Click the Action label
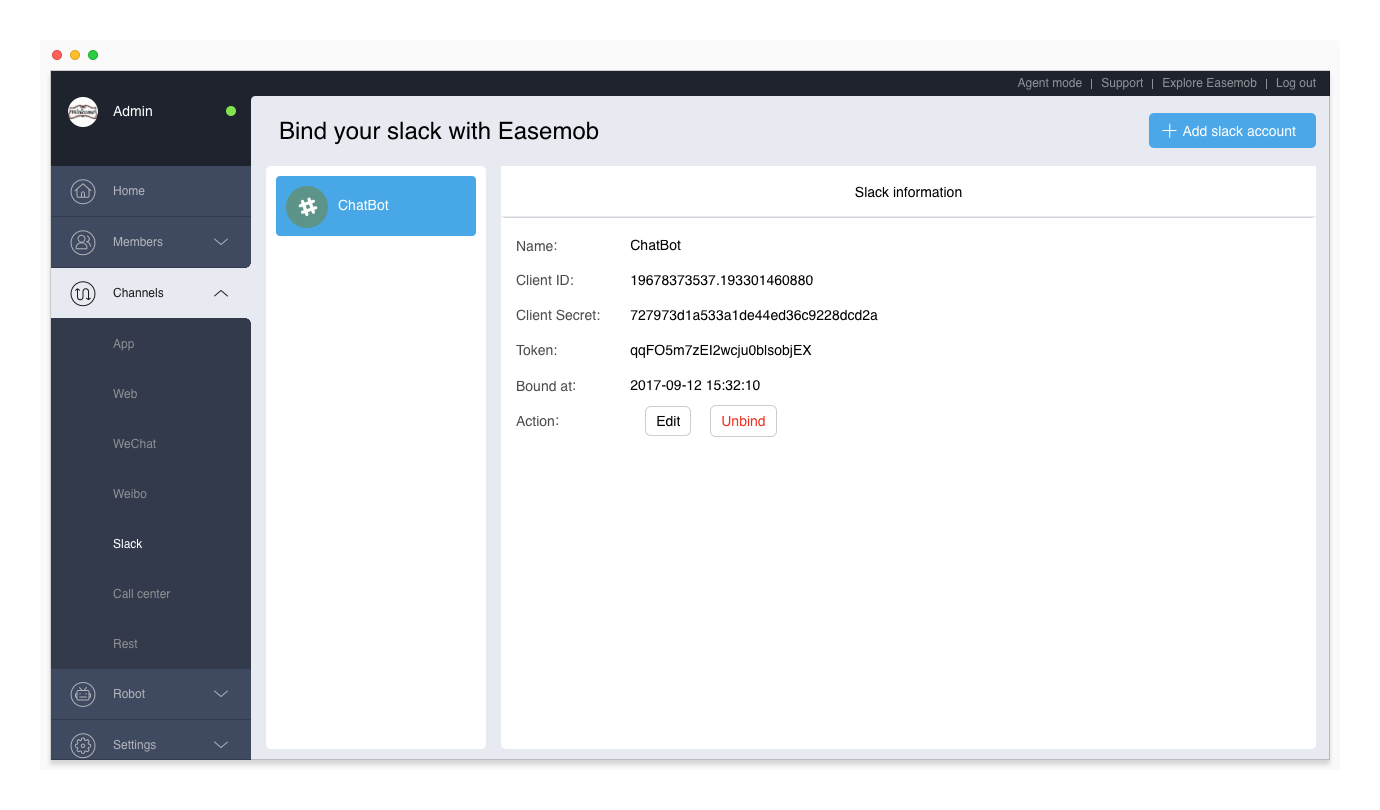1380x810 pixels. click(537, 421)
